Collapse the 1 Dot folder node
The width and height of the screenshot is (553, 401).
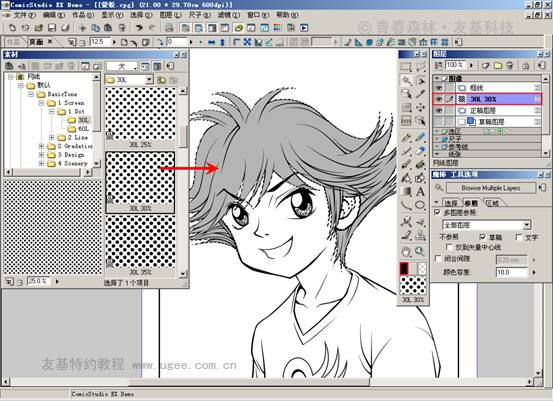coord(51,111)
